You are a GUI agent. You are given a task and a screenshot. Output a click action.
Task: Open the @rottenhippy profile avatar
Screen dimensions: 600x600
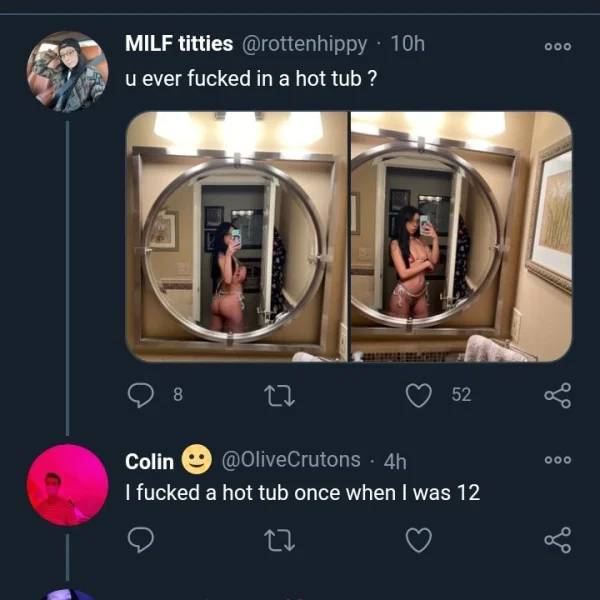pyautogui.click(x=66, y=71)
